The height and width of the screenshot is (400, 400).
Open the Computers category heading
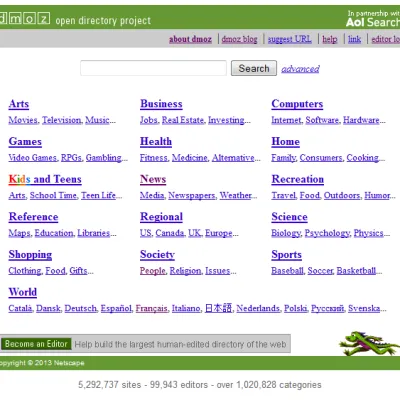297,104
